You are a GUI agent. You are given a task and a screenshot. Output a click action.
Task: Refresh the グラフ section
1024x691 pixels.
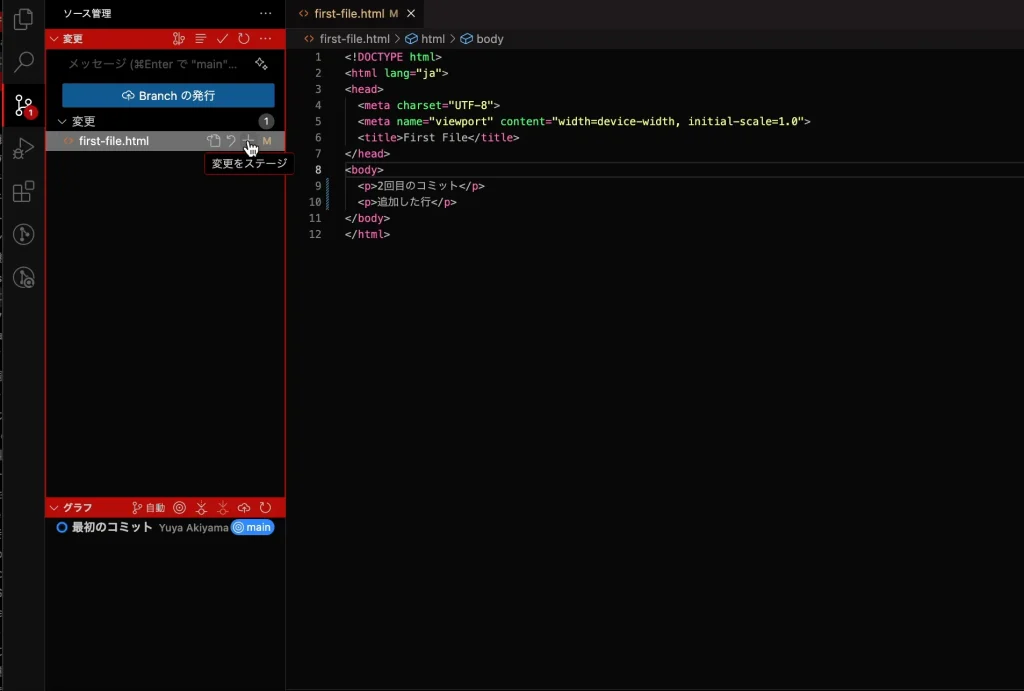click(265, 507)
